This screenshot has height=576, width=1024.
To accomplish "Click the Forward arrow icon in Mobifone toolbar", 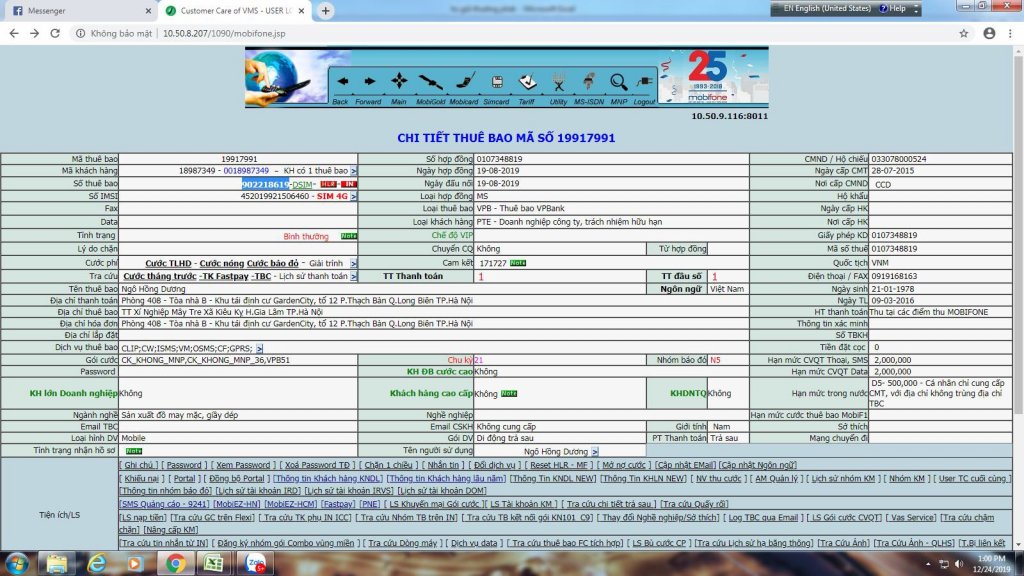I will point(370,82).
